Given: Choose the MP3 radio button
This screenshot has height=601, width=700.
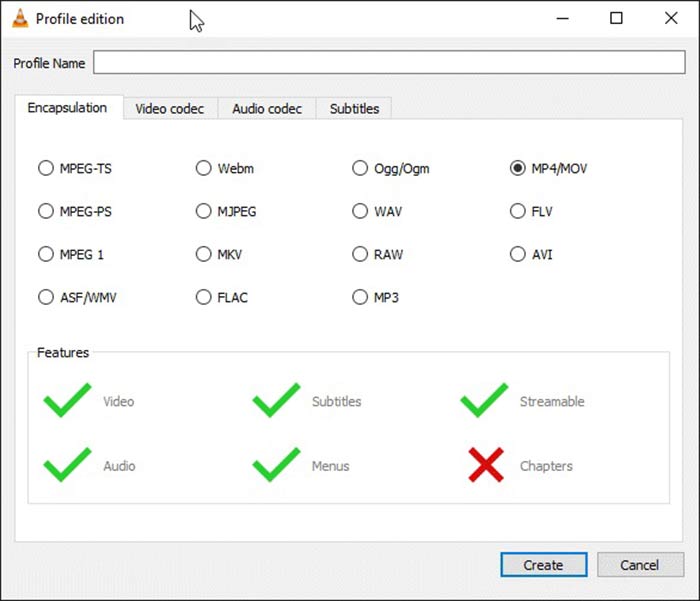Looking at the screenshot, I should 360,297.
